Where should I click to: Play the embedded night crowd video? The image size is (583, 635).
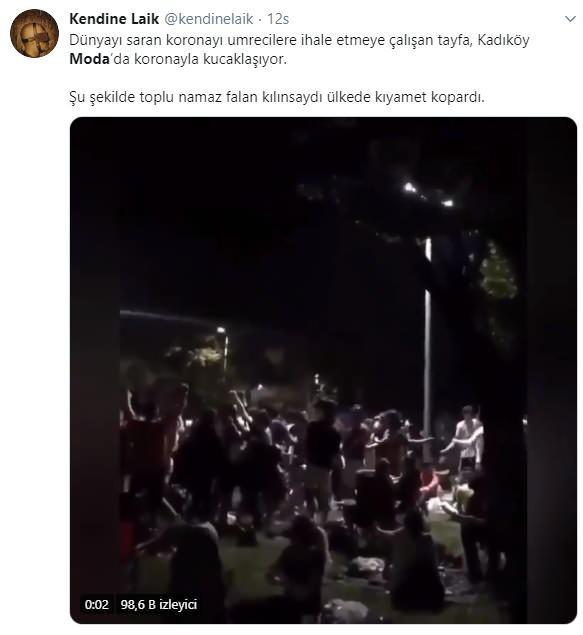pyautogui.click(x=323, y=370)
